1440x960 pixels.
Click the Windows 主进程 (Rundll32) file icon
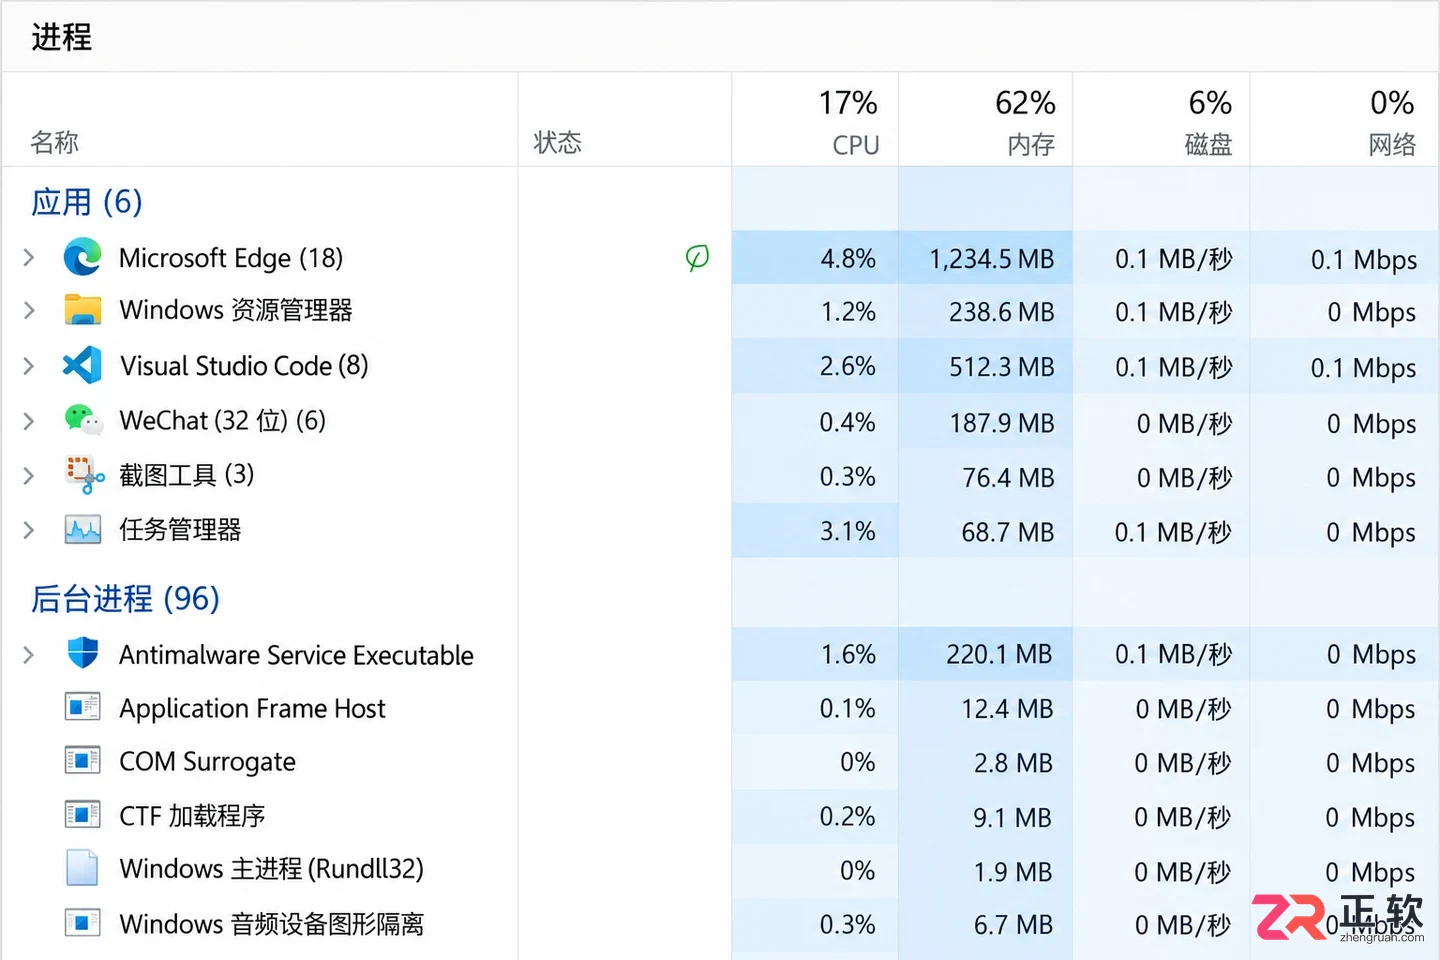[x=82, y=869]
